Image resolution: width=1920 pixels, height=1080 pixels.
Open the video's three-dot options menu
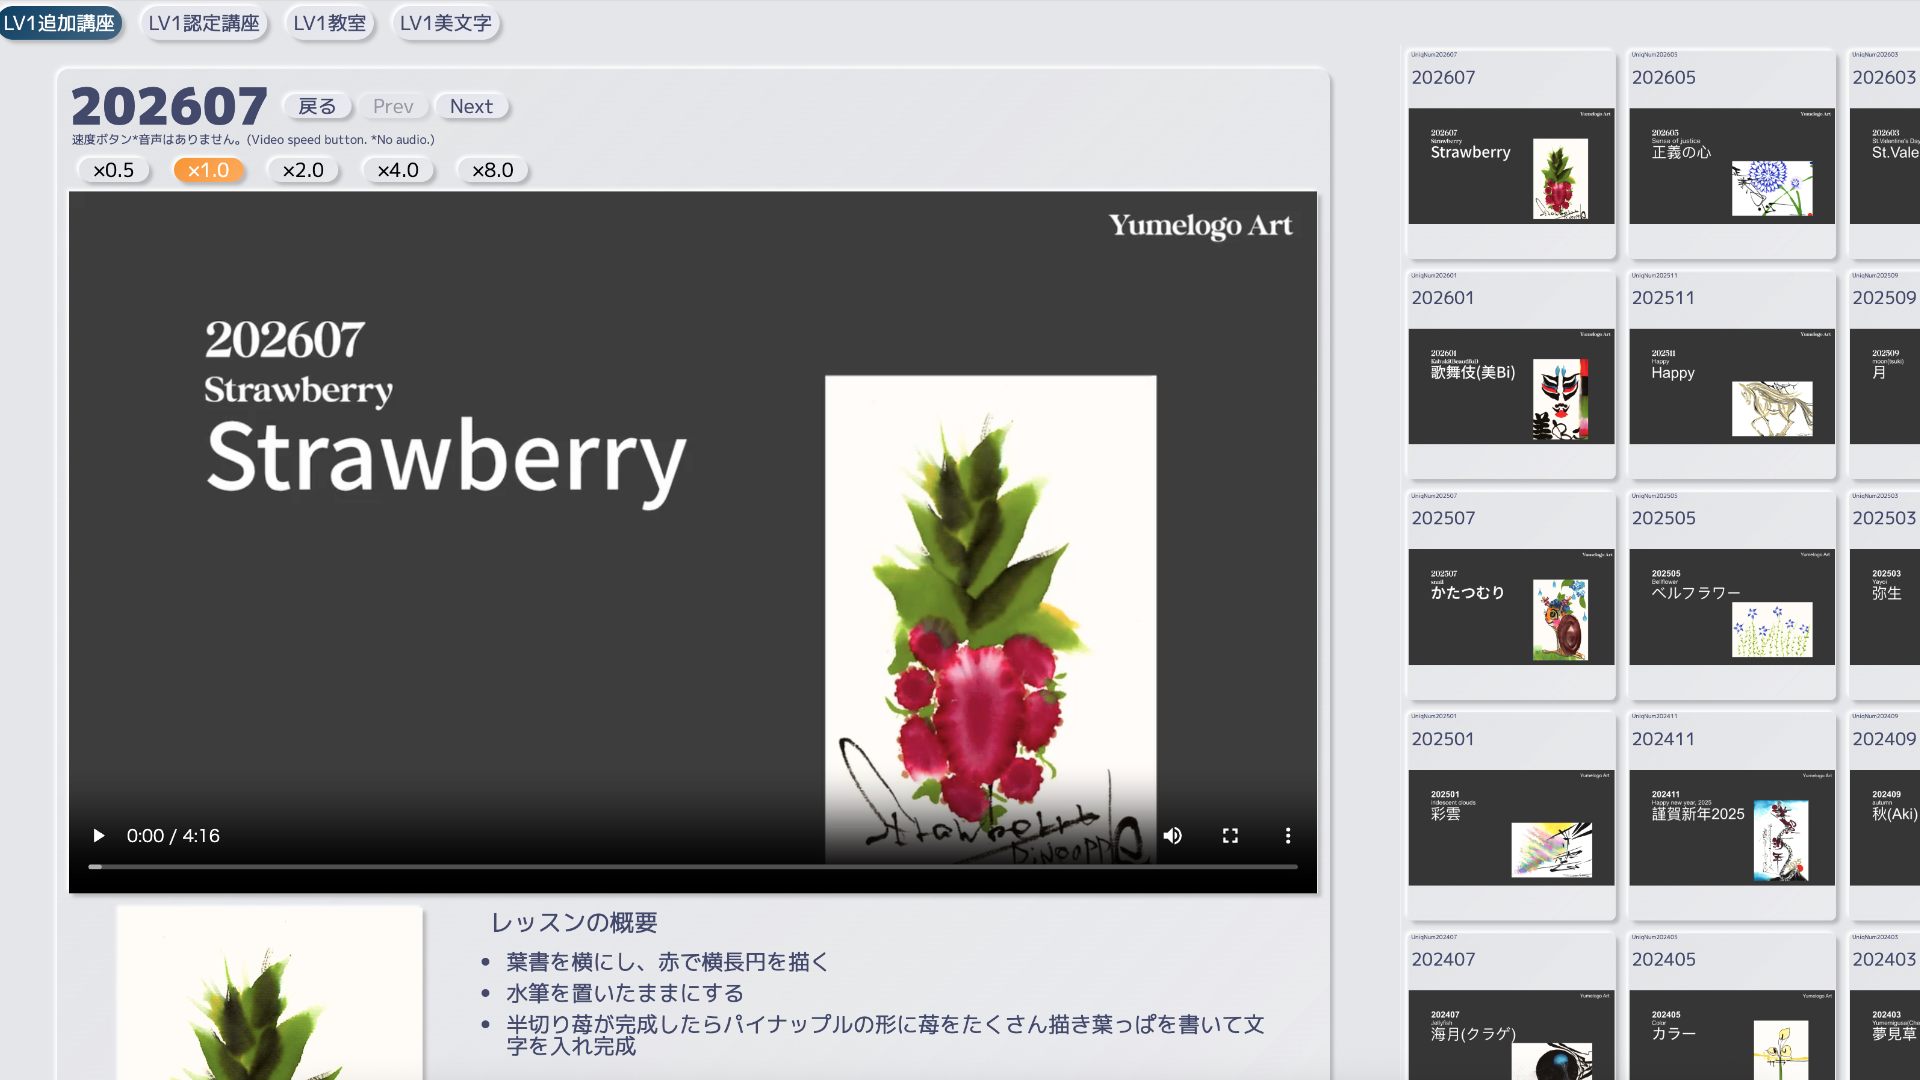[1287, 835]
